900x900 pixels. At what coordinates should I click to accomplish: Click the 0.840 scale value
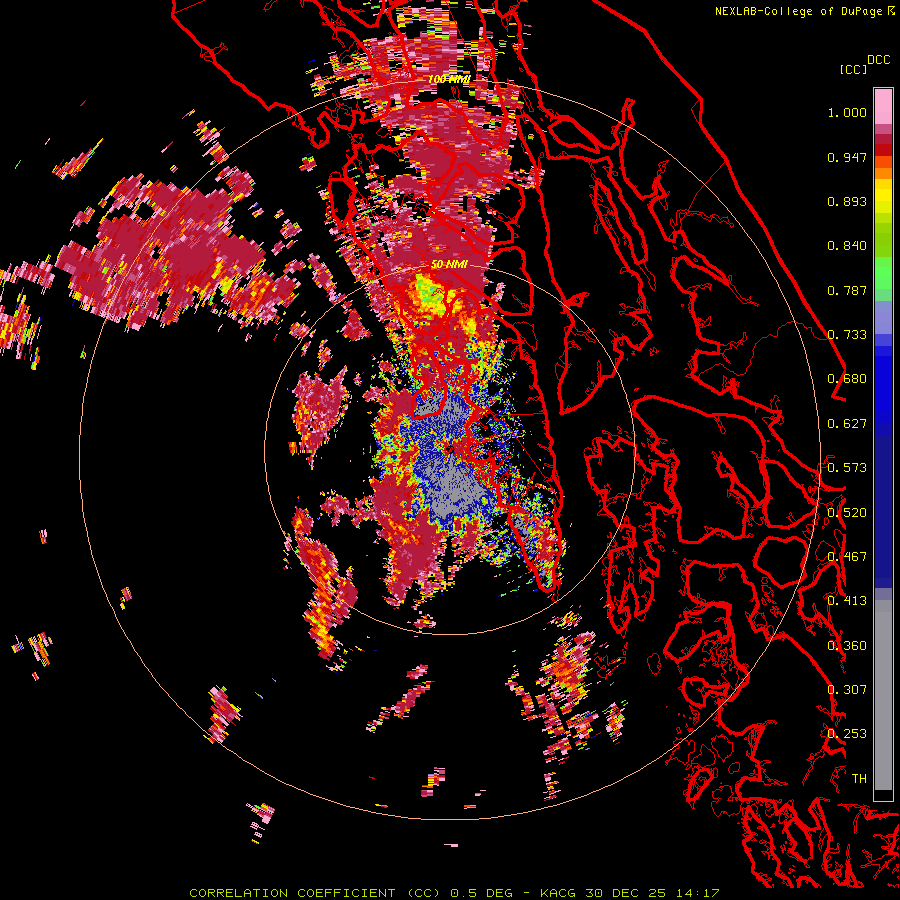847,246
